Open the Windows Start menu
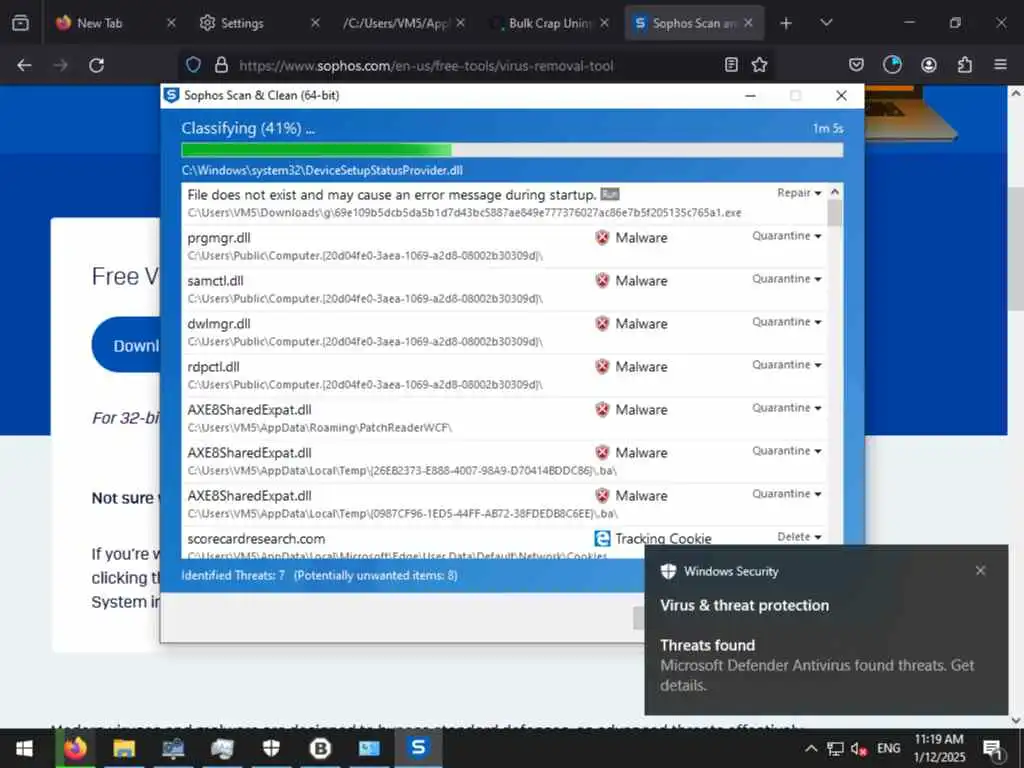 coord(25,748)
